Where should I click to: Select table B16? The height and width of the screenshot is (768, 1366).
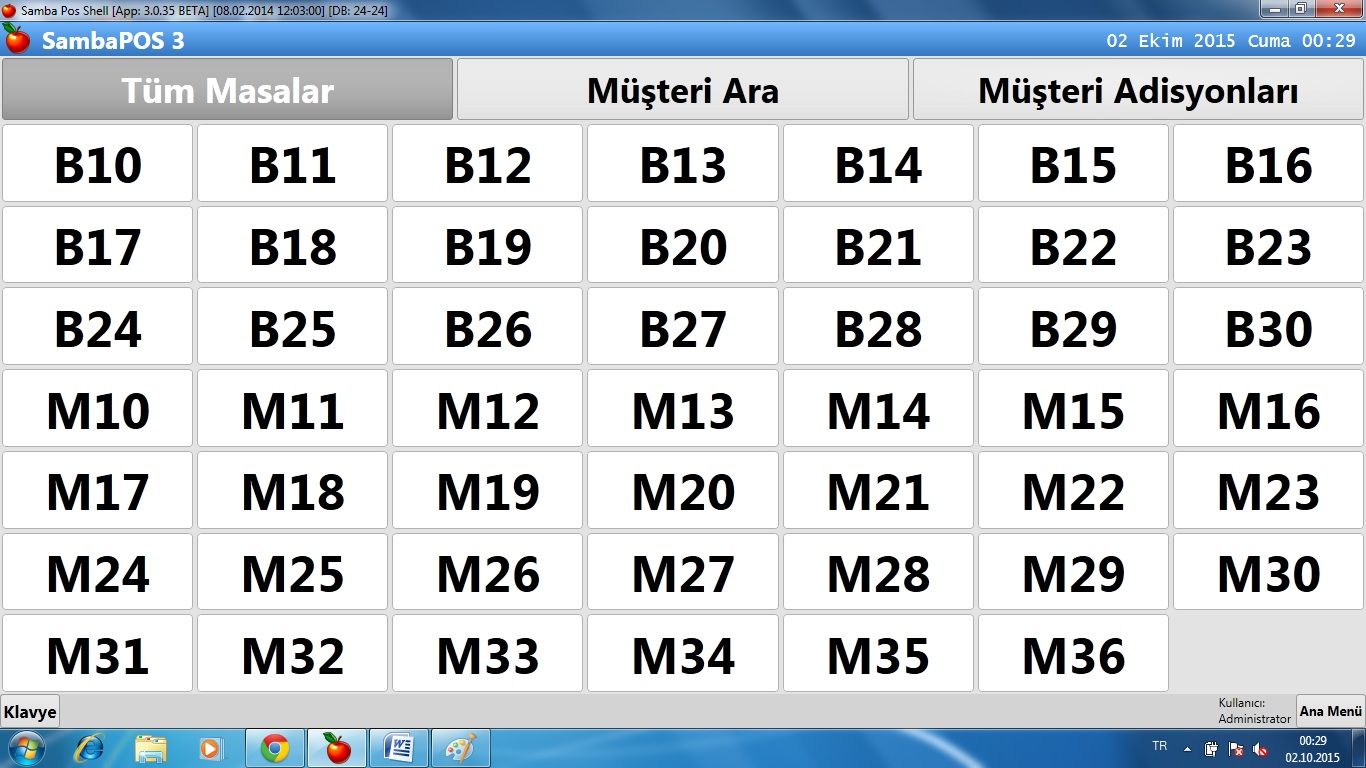(x=1268, y=164)
